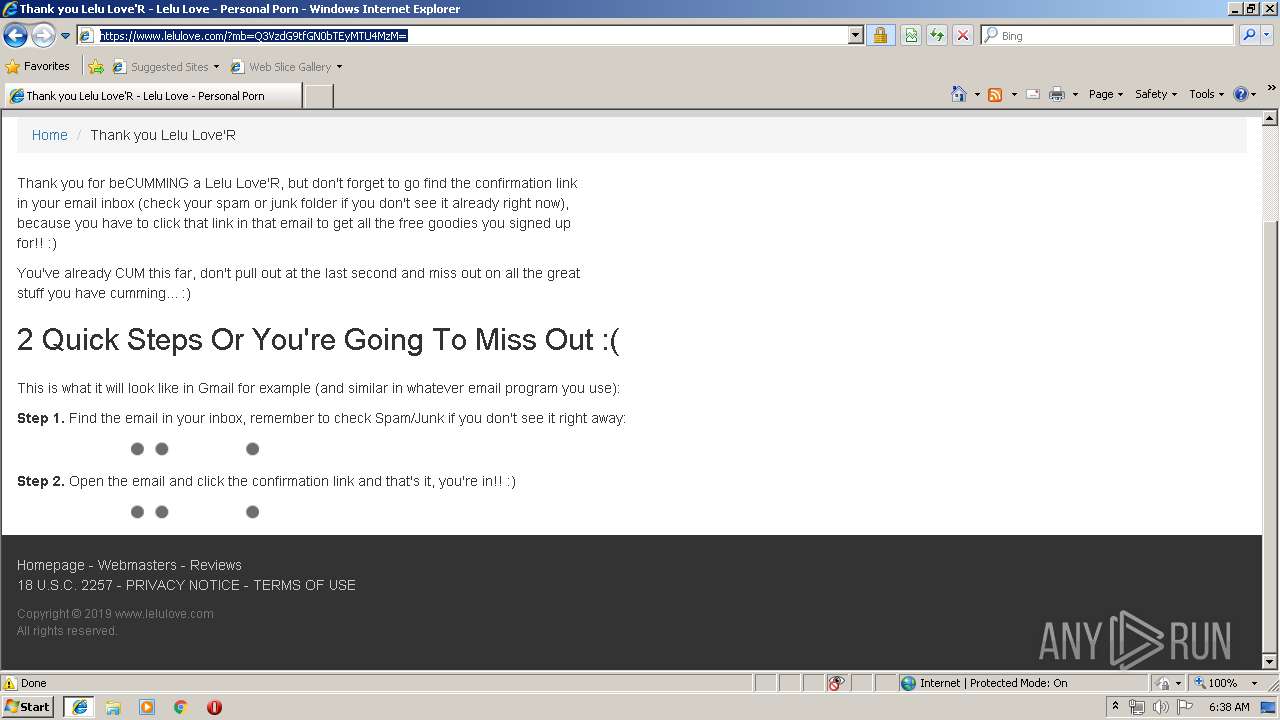
Task: Expand the zoom level dropdown arrow
Action: point(1254,683)
